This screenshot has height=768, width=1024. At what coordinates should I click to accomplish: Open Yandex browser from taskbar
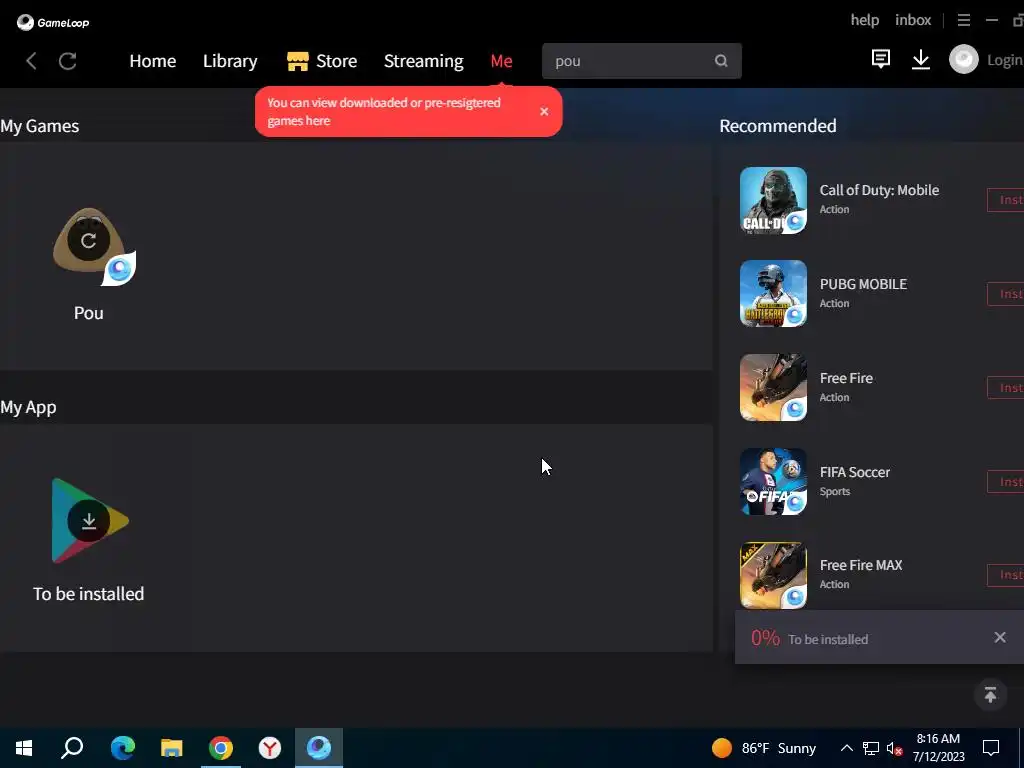coord(270,748)
